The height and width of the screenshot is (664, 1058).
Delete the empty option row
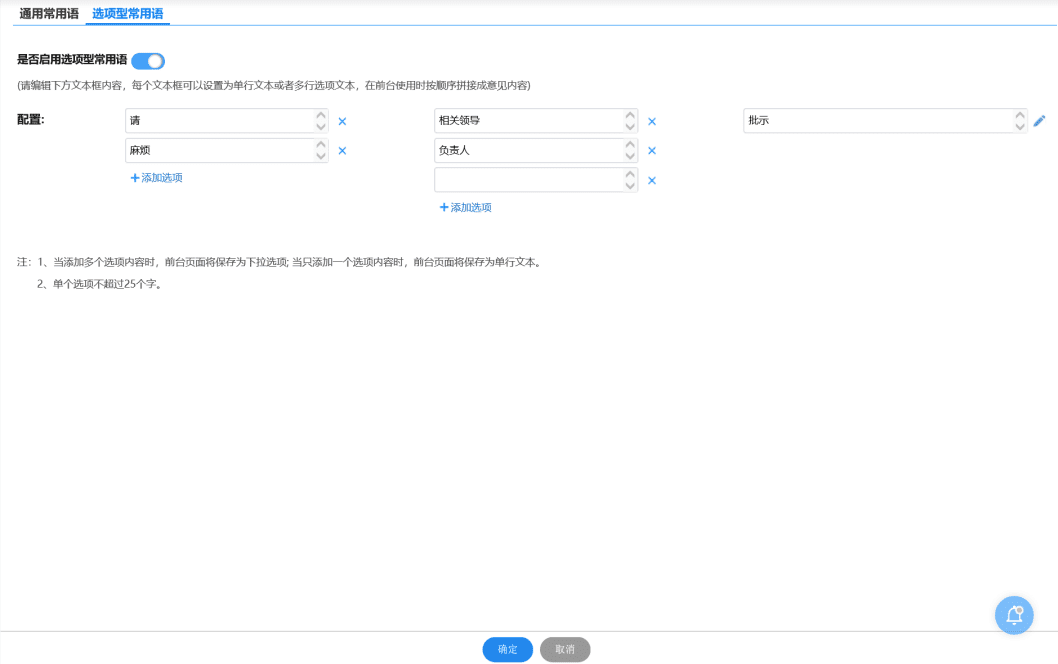click(x=652, y=180)
